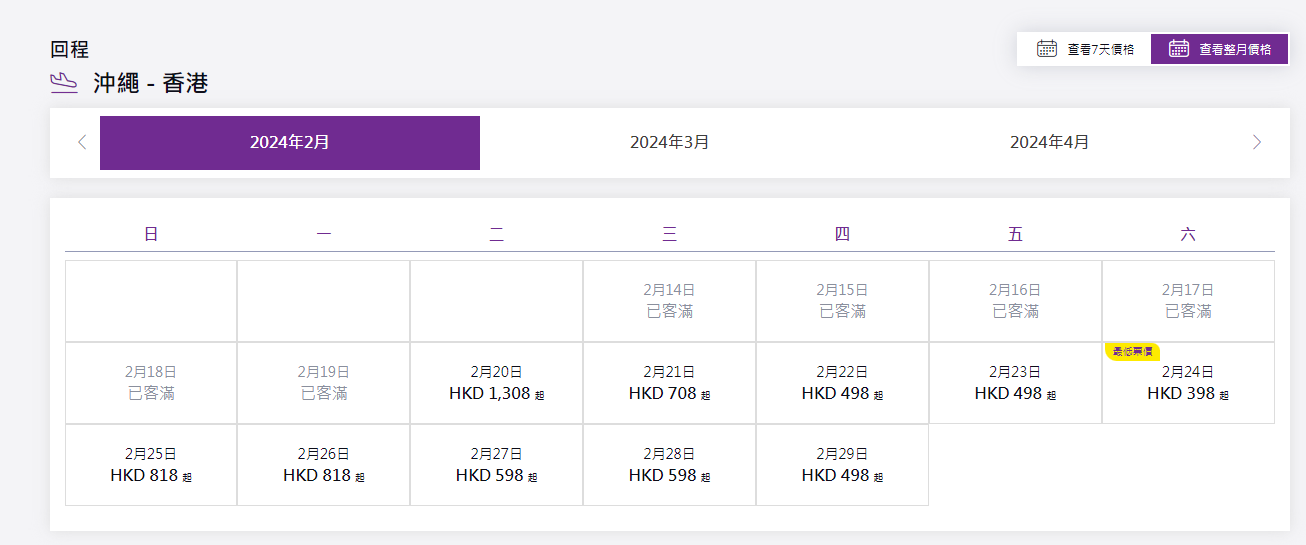Viewport: 1306px width, 545px height.
Task: Open the 2024年4月 month tab
Action: (1050, 142)
